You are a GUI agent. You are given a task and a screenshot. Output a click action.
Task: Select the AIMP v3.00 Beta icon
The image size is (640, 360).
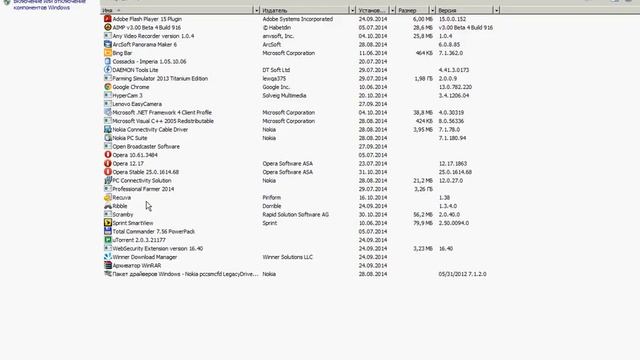(x=108, y=27)
